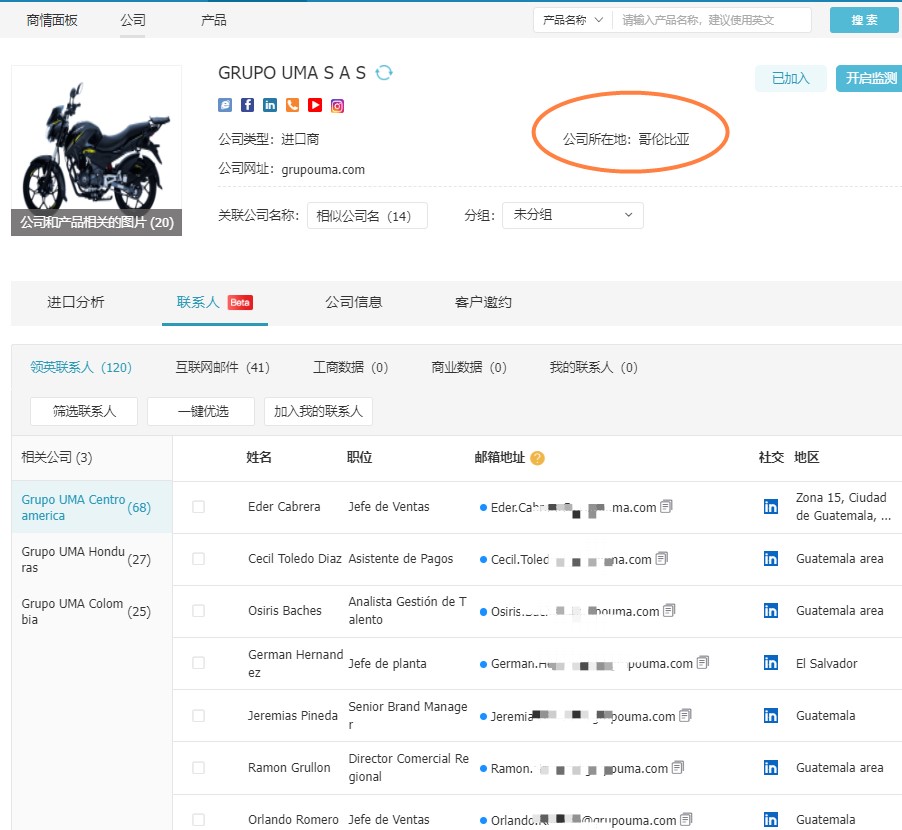Image resolution: width=902 pixels, height=830 pixels.
Task: Open the 相似公司名 (14) selector
Action: click(x=367, y=216)
